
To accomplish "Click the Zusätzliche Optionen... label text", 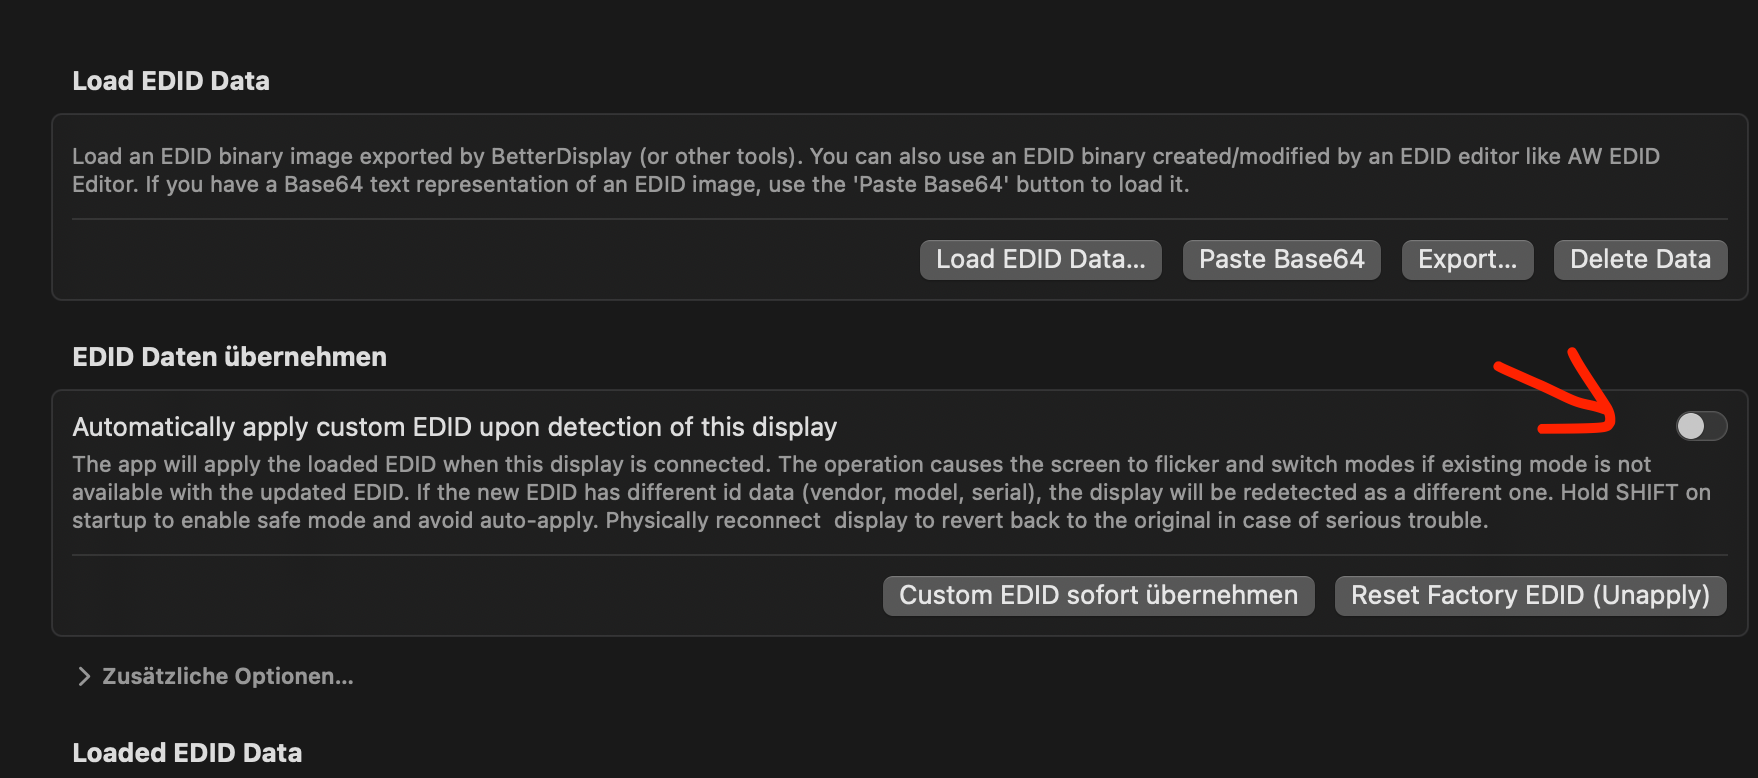I will 228,677.
